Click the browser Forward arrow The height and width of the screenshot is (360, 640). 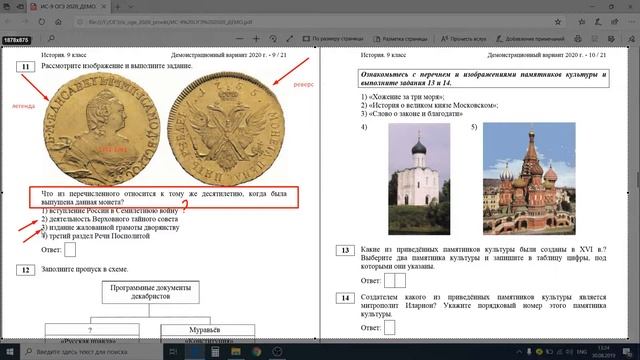pos(25,22)
